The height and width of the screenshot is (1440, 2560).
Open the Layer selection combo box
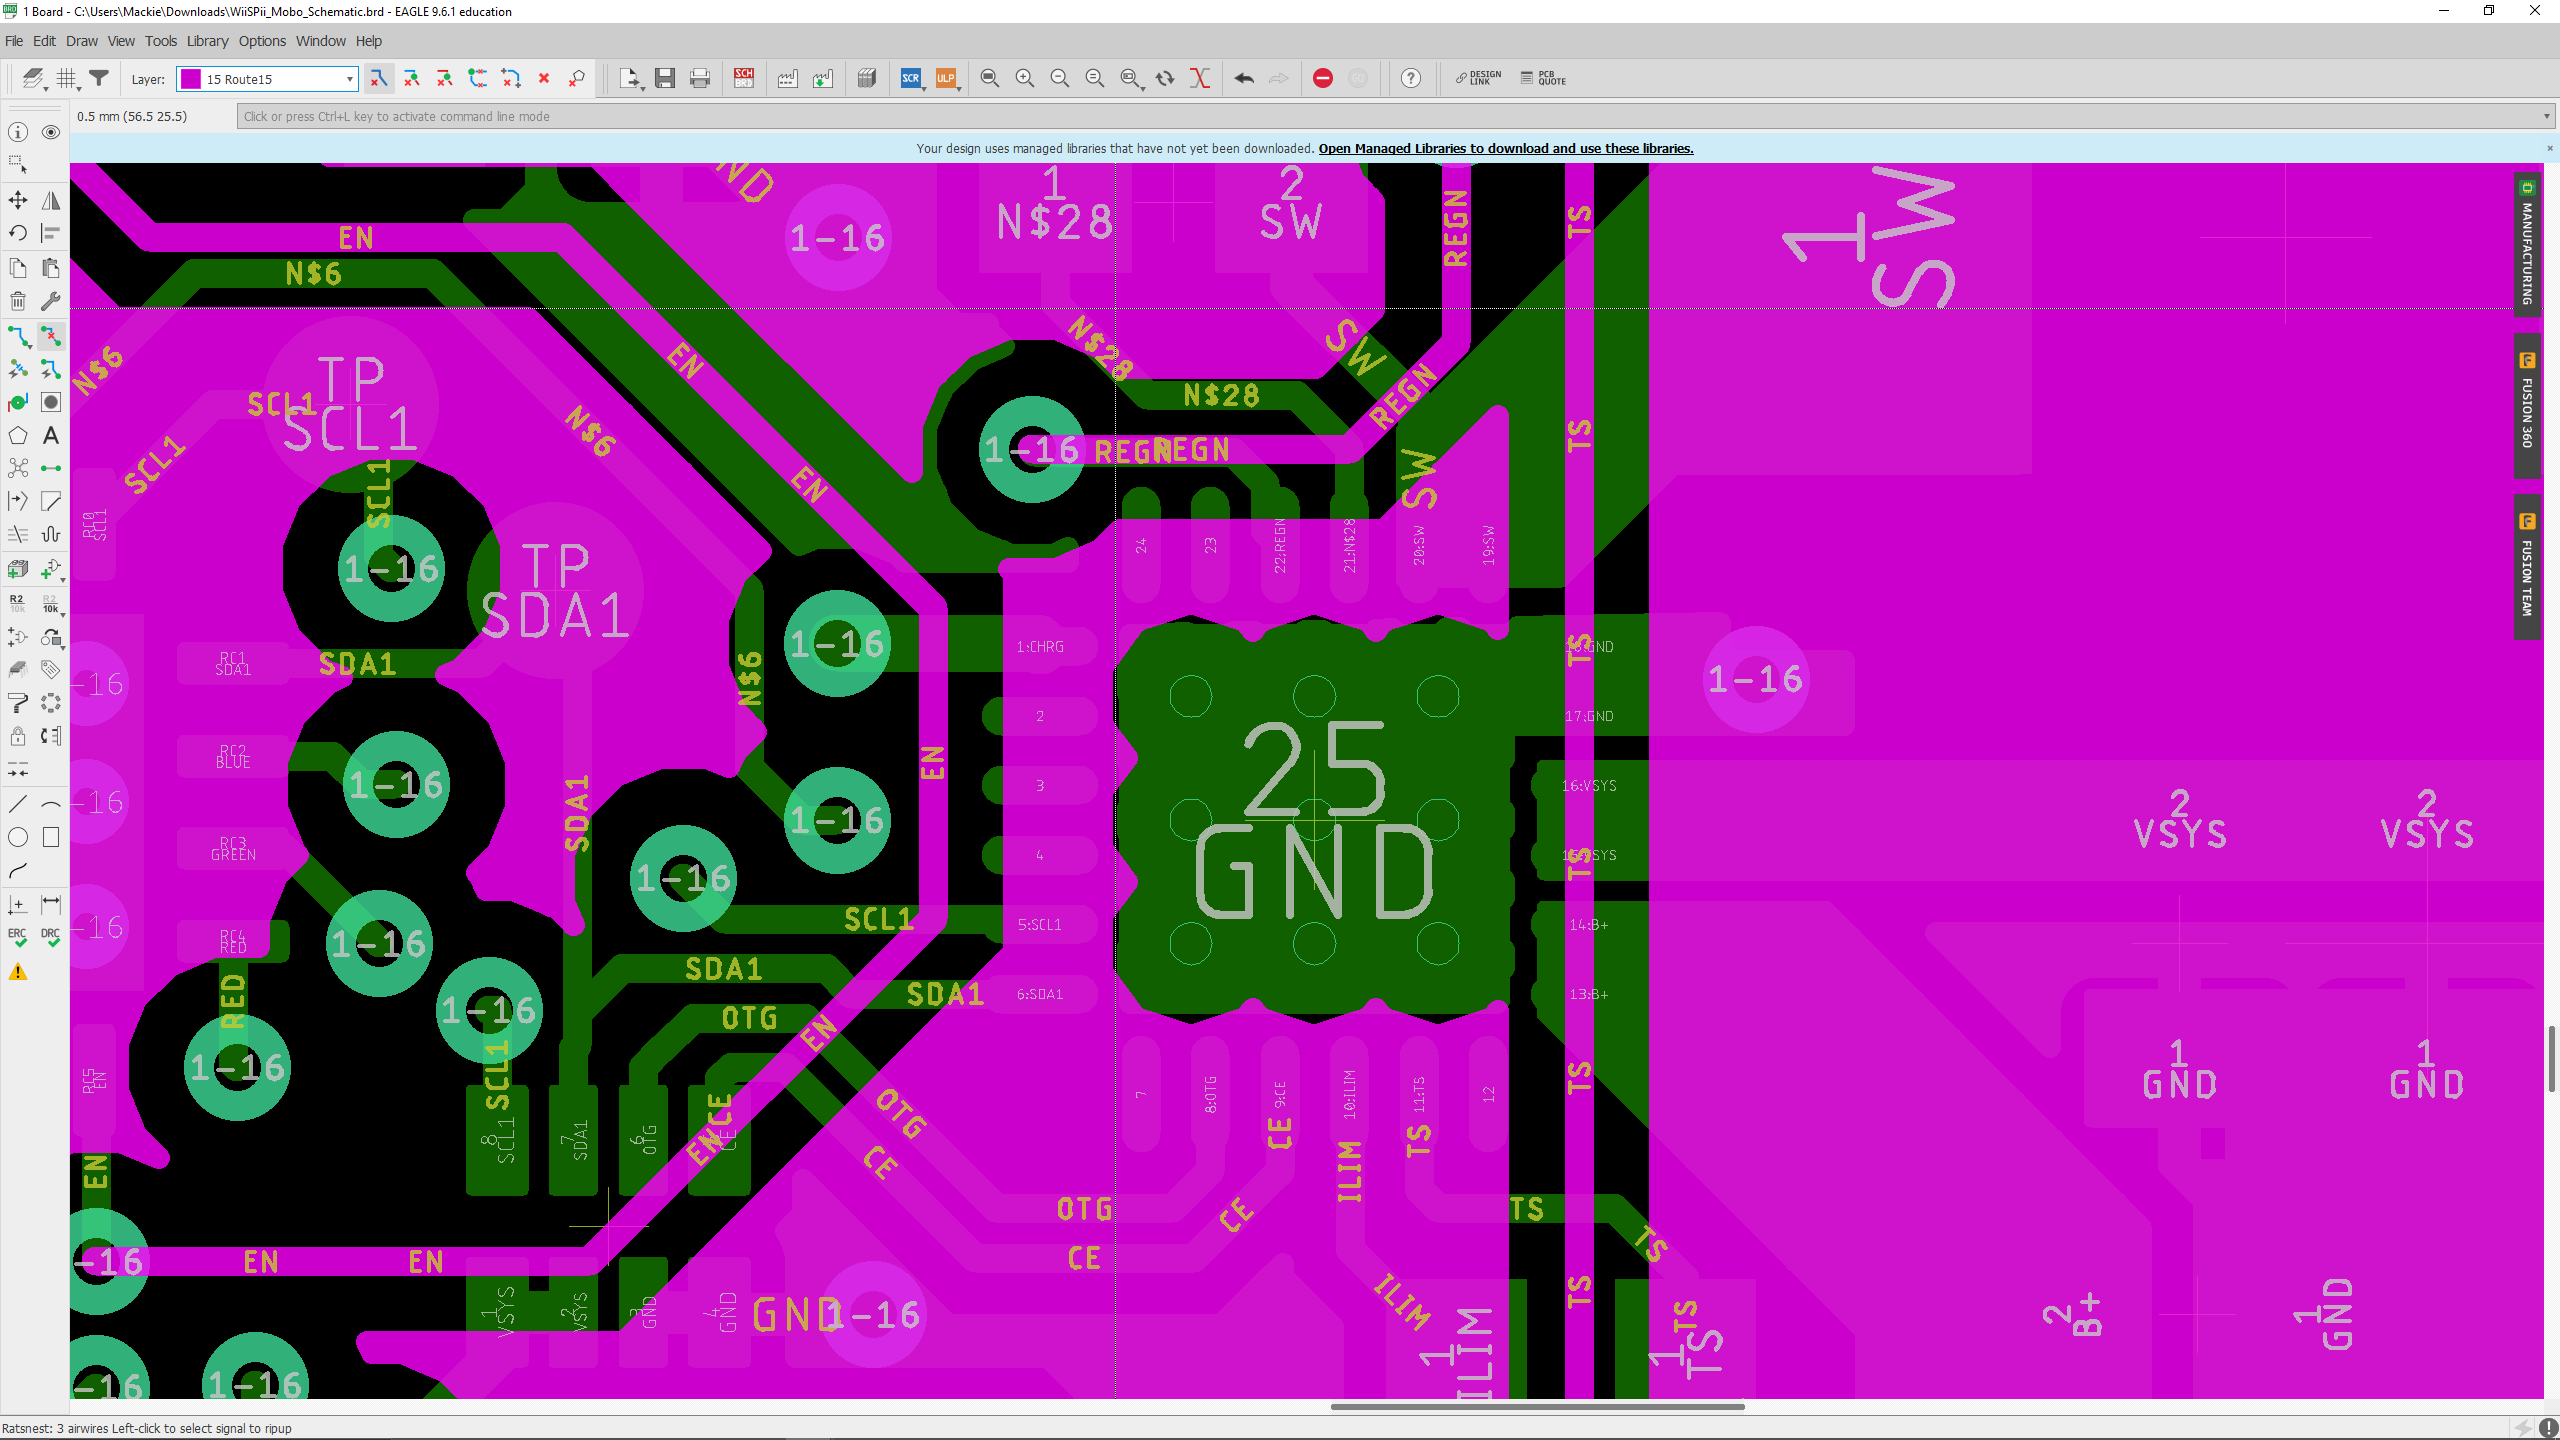point(267,79)
